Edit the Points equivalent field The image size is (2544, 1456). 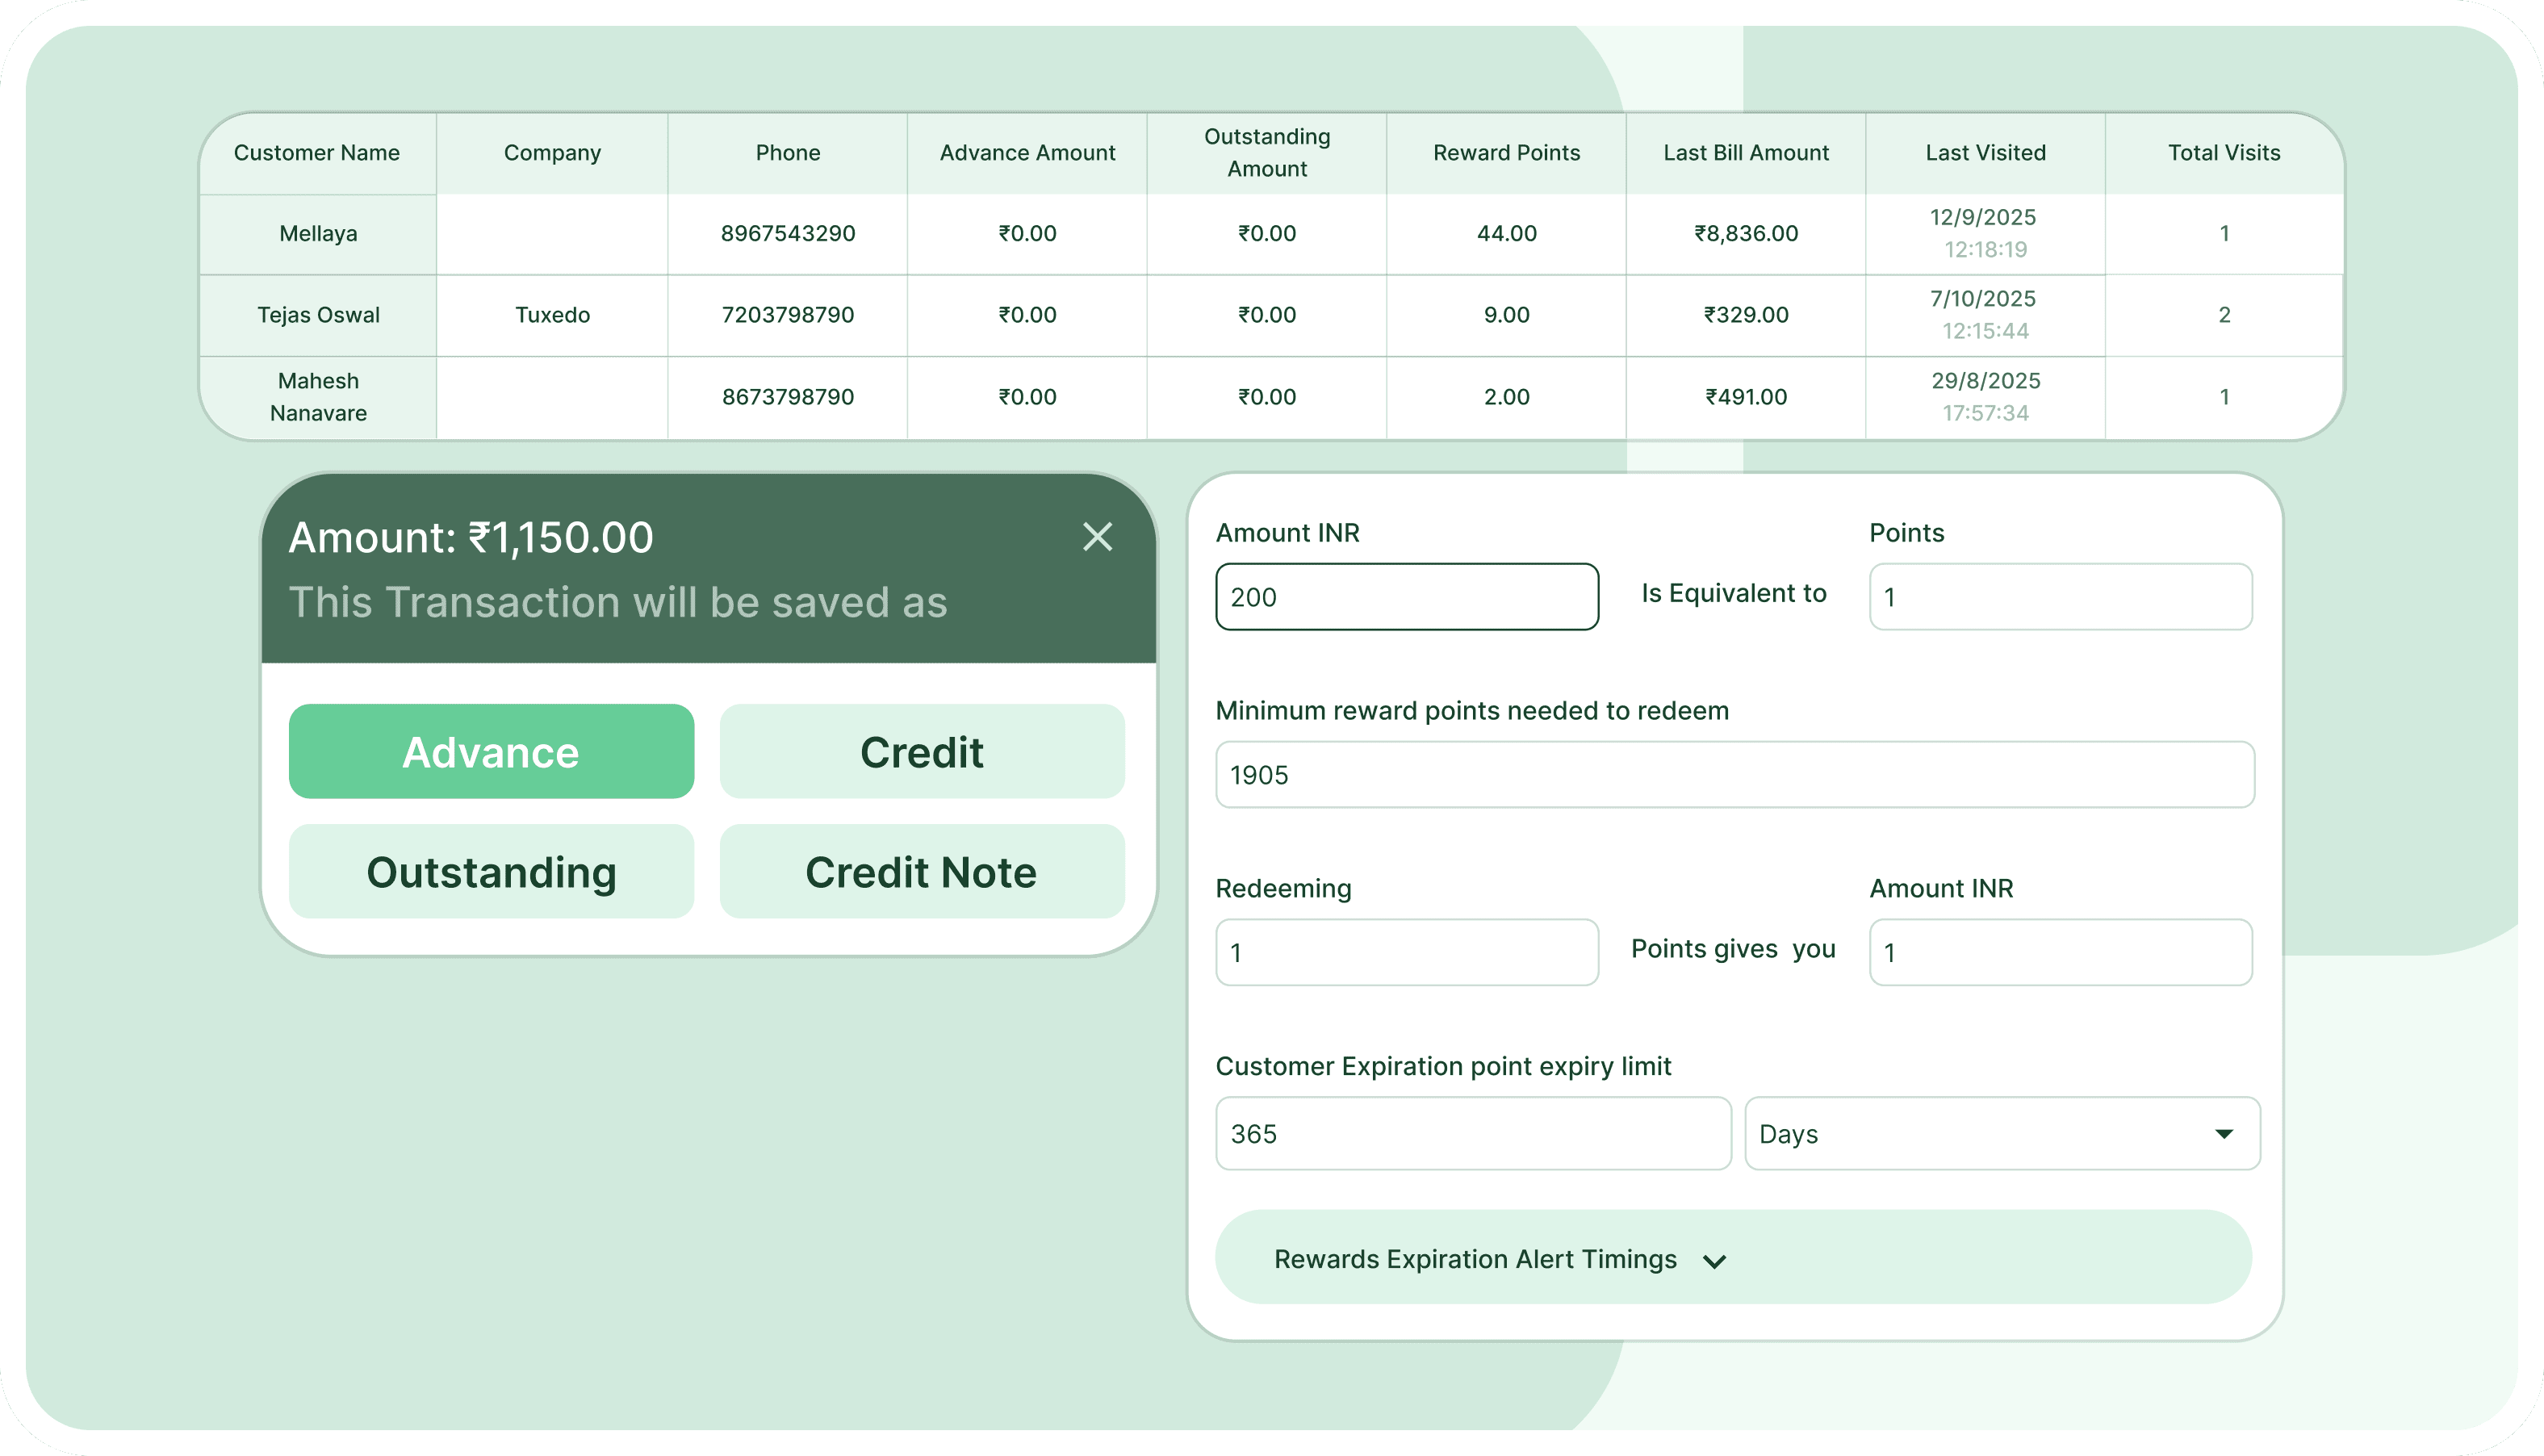[2059, 597]
